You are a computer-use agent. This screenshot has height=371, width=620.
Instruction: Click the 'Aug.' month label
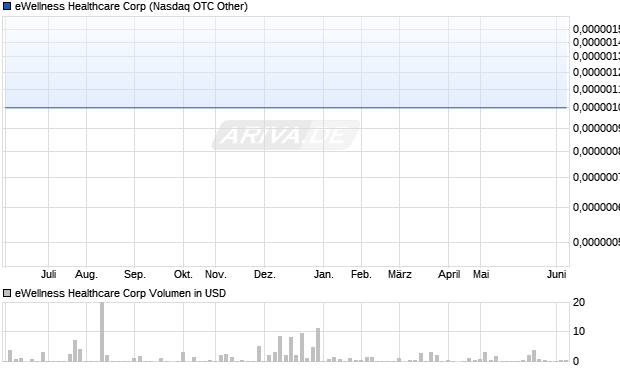pyautogui.click(x=86, y=274)
